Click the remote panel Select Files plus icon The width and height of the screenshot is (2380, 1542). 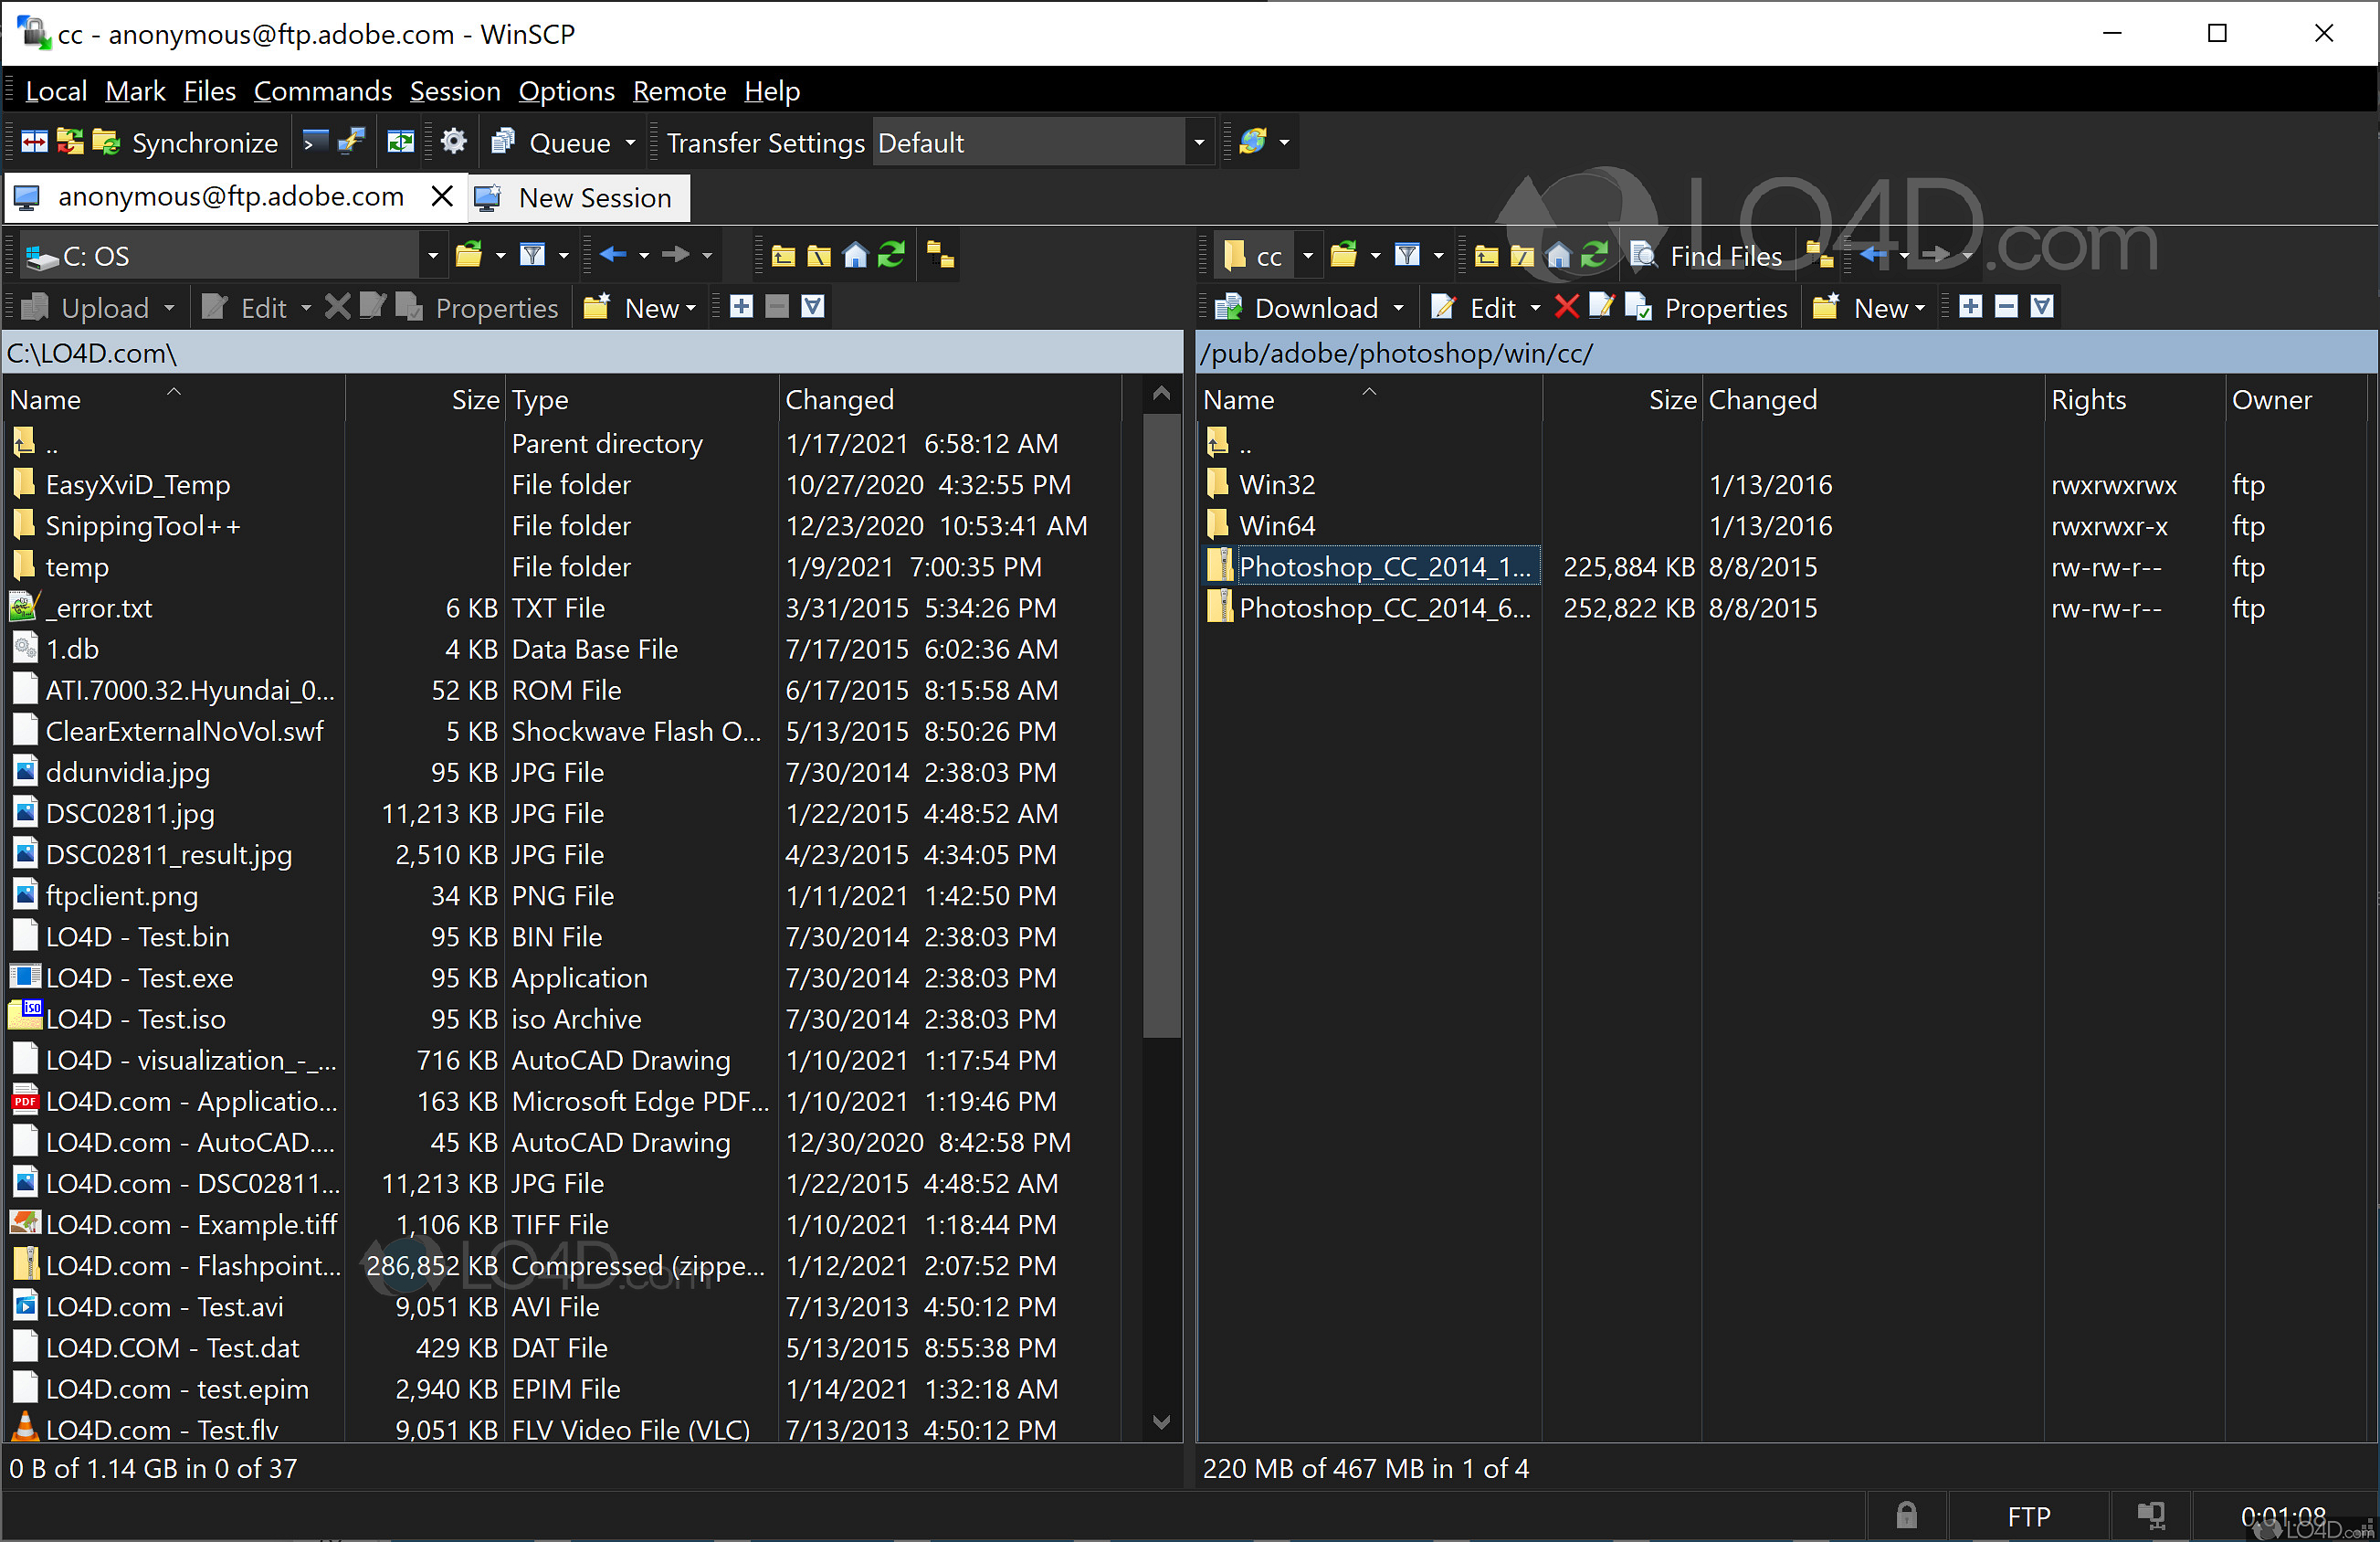1970,307
